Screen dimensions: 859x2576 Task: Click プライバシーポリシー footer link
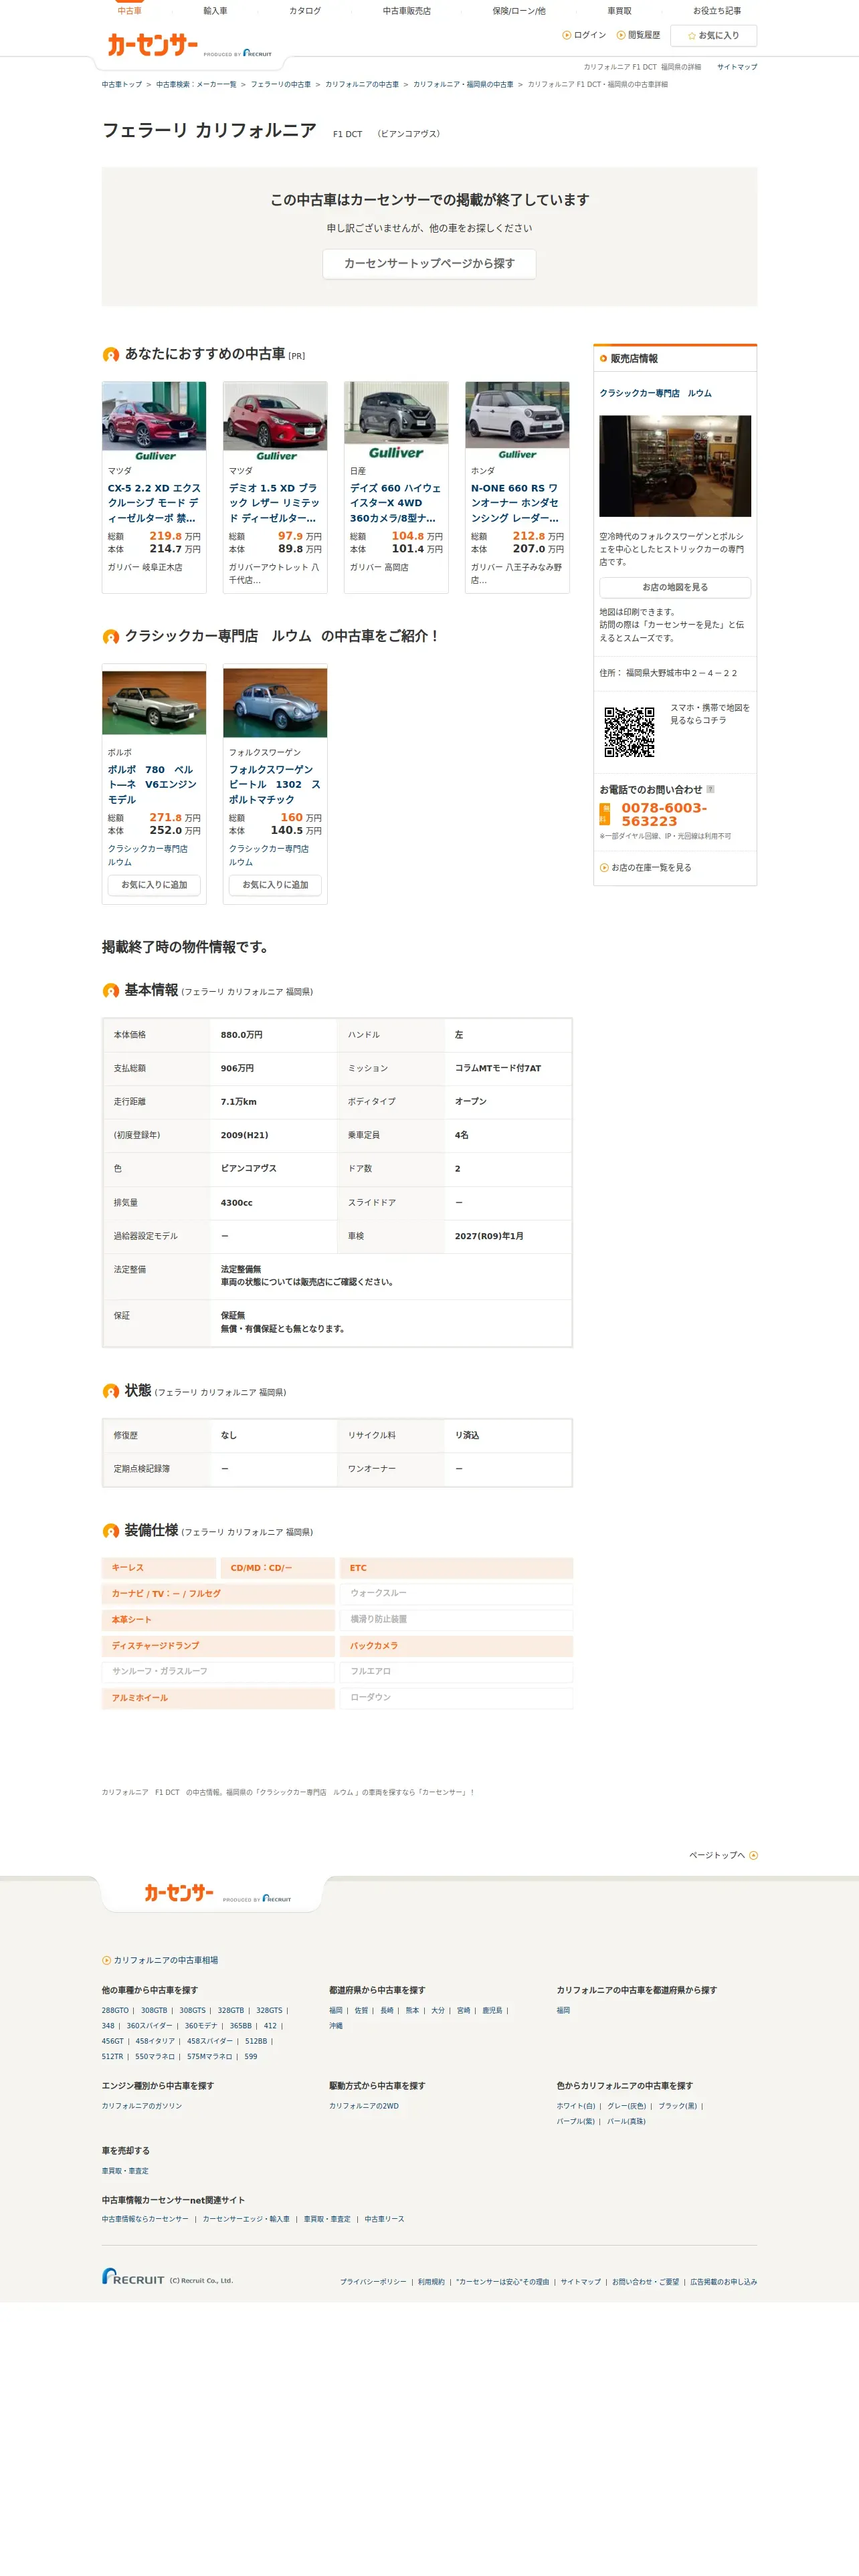pyautogui.click(x=373, y=2281)
